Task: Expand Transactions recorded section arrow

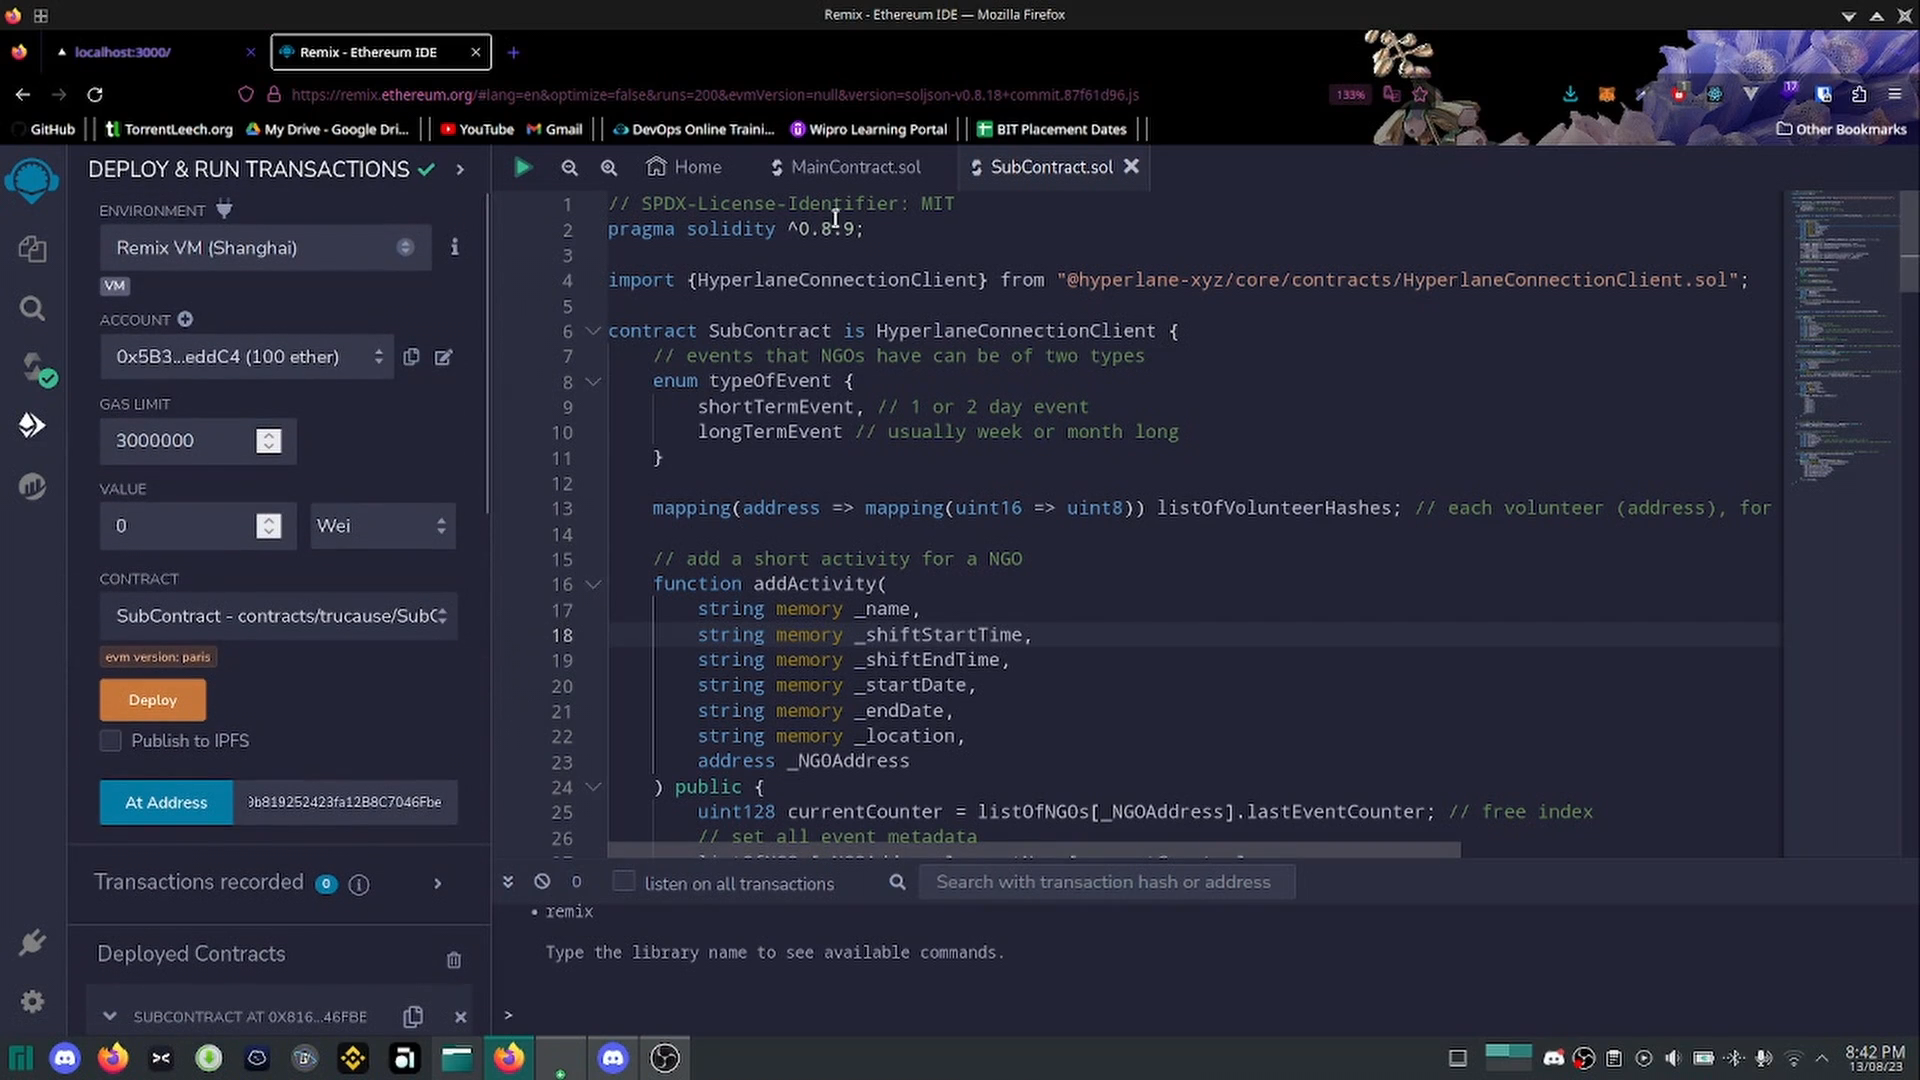Action: (x=437, y=883)
